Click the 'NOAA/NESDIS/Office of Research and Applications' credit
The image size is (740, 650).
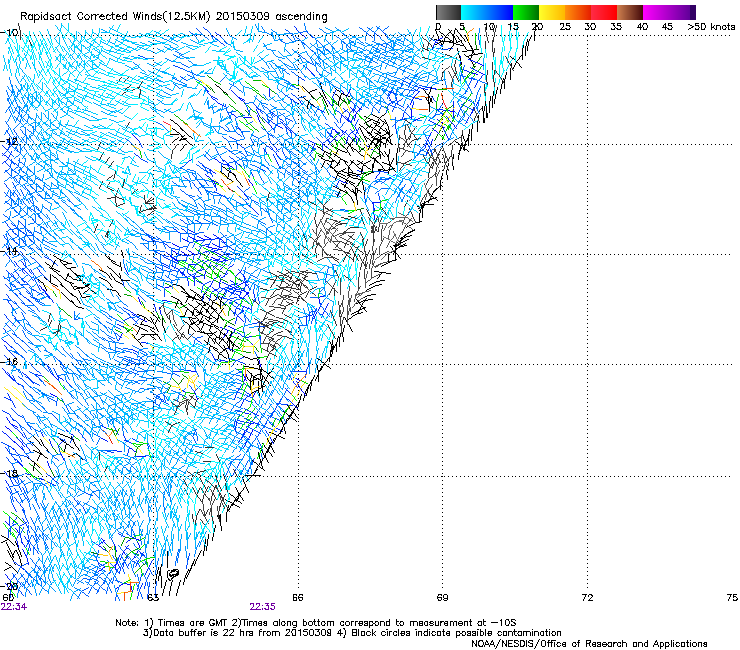point(589,643)
